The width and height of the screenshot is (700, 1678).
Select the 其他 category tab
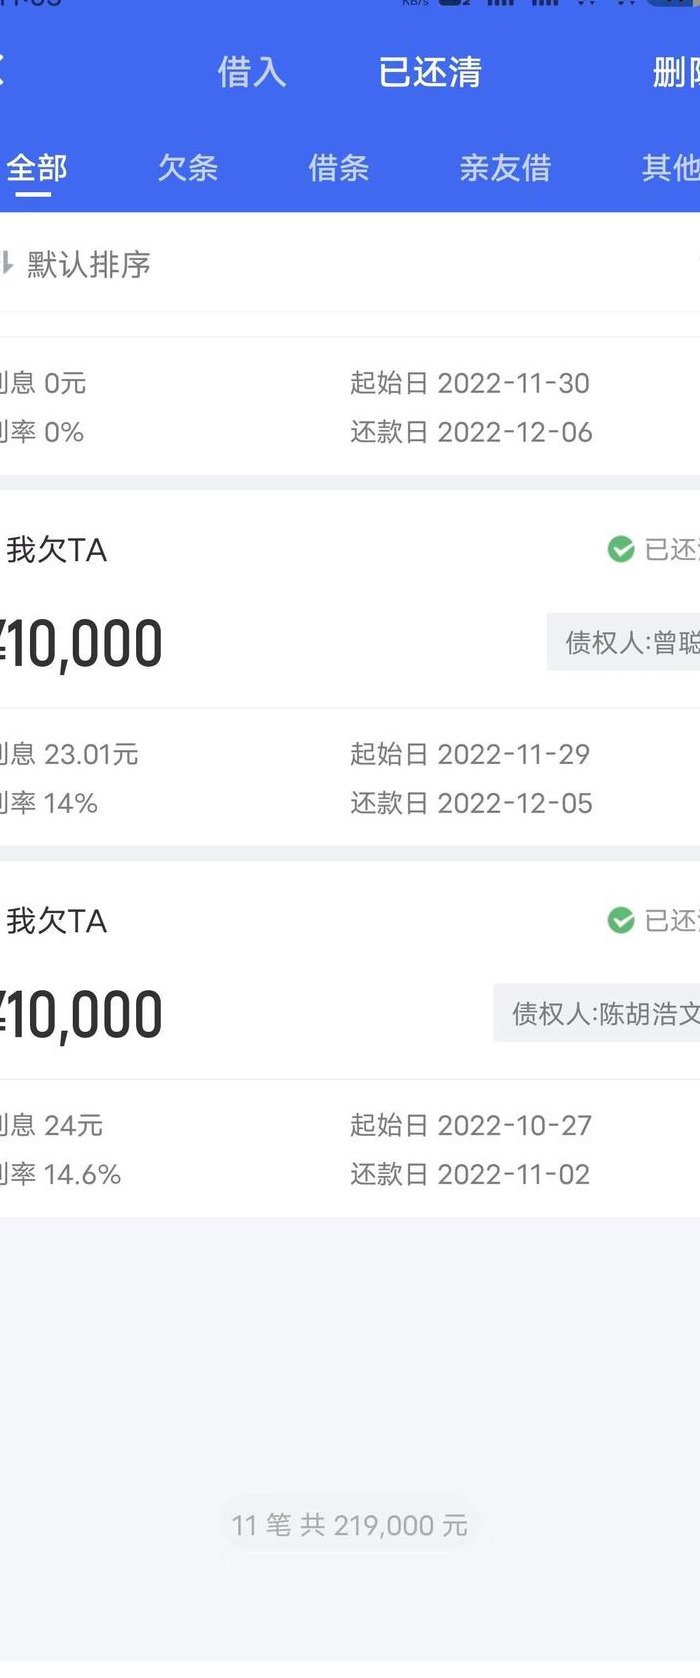(671, 168)
